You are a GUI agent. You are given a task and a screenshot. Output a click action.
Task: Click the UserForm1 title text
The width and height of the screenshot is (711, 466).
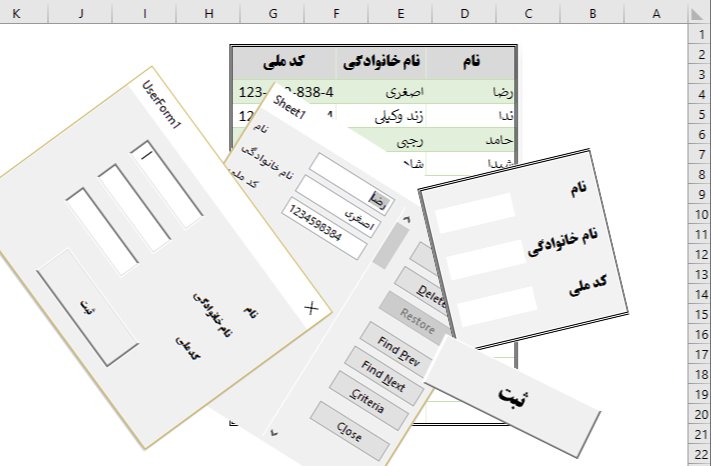click(x=161, y=105)
